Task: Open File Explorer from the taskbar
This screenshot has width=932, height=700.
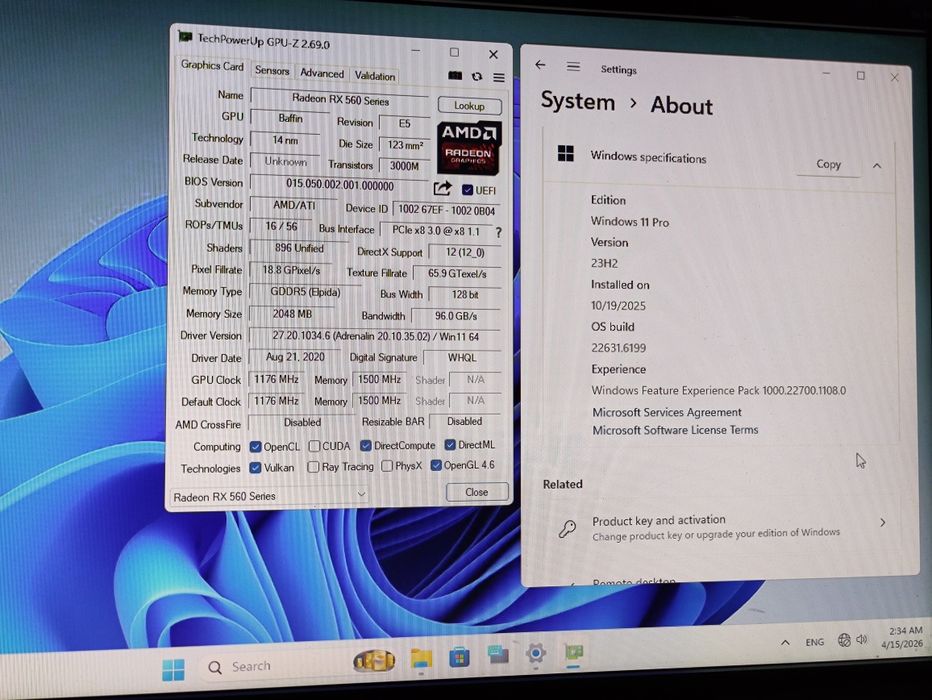Action: 421,658
